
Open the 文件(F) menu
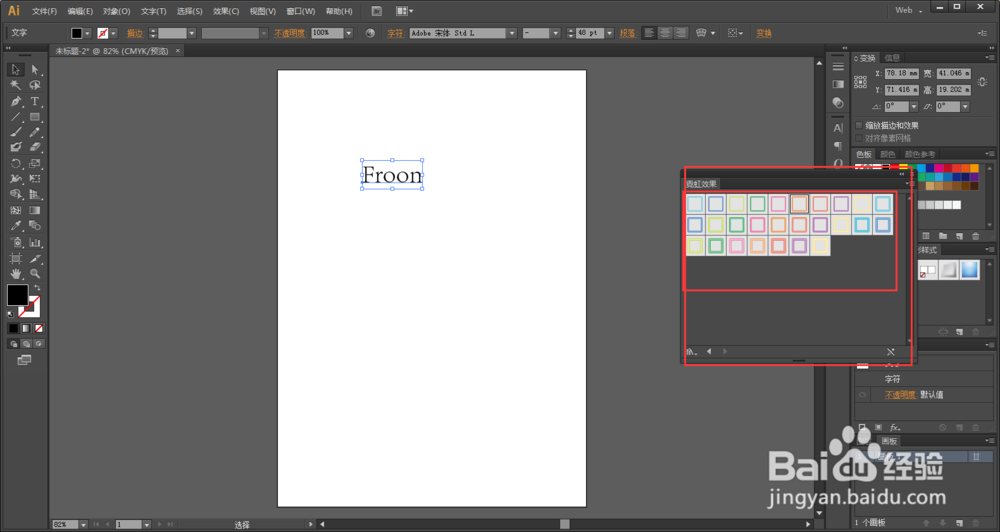[44, 11]
